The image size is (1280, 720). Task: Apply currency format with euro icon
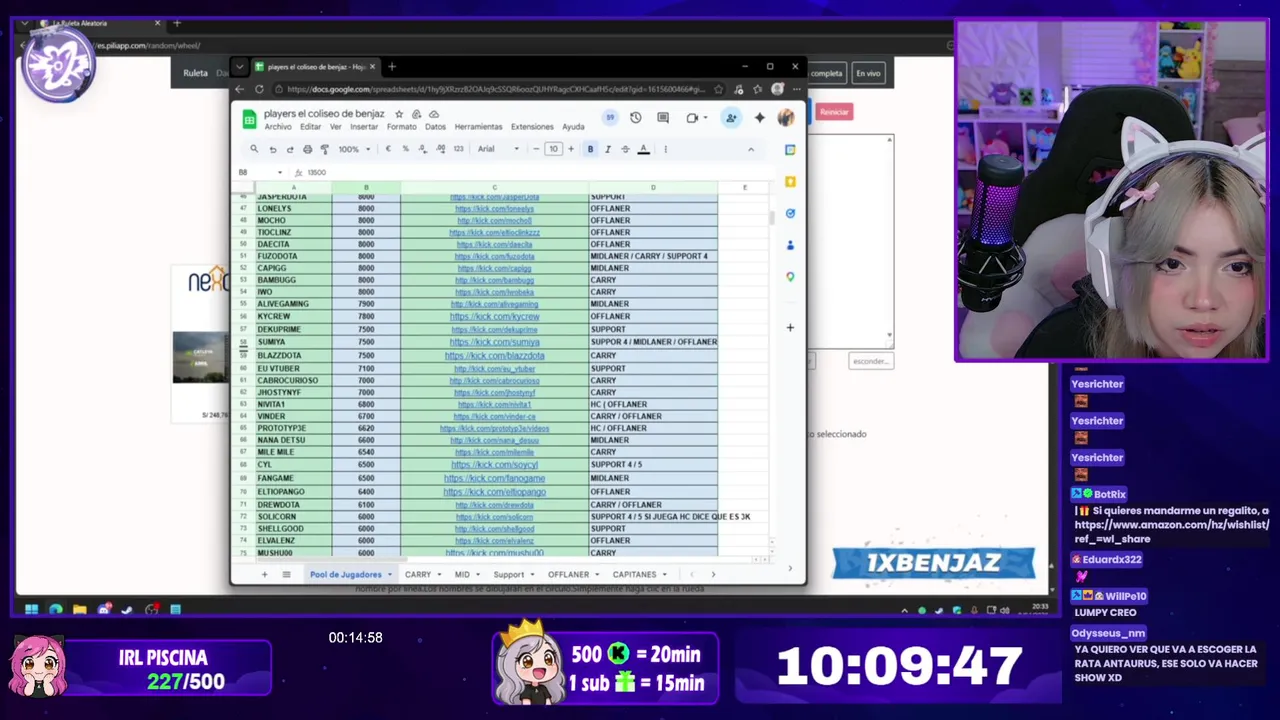click(x=388, y=149)
